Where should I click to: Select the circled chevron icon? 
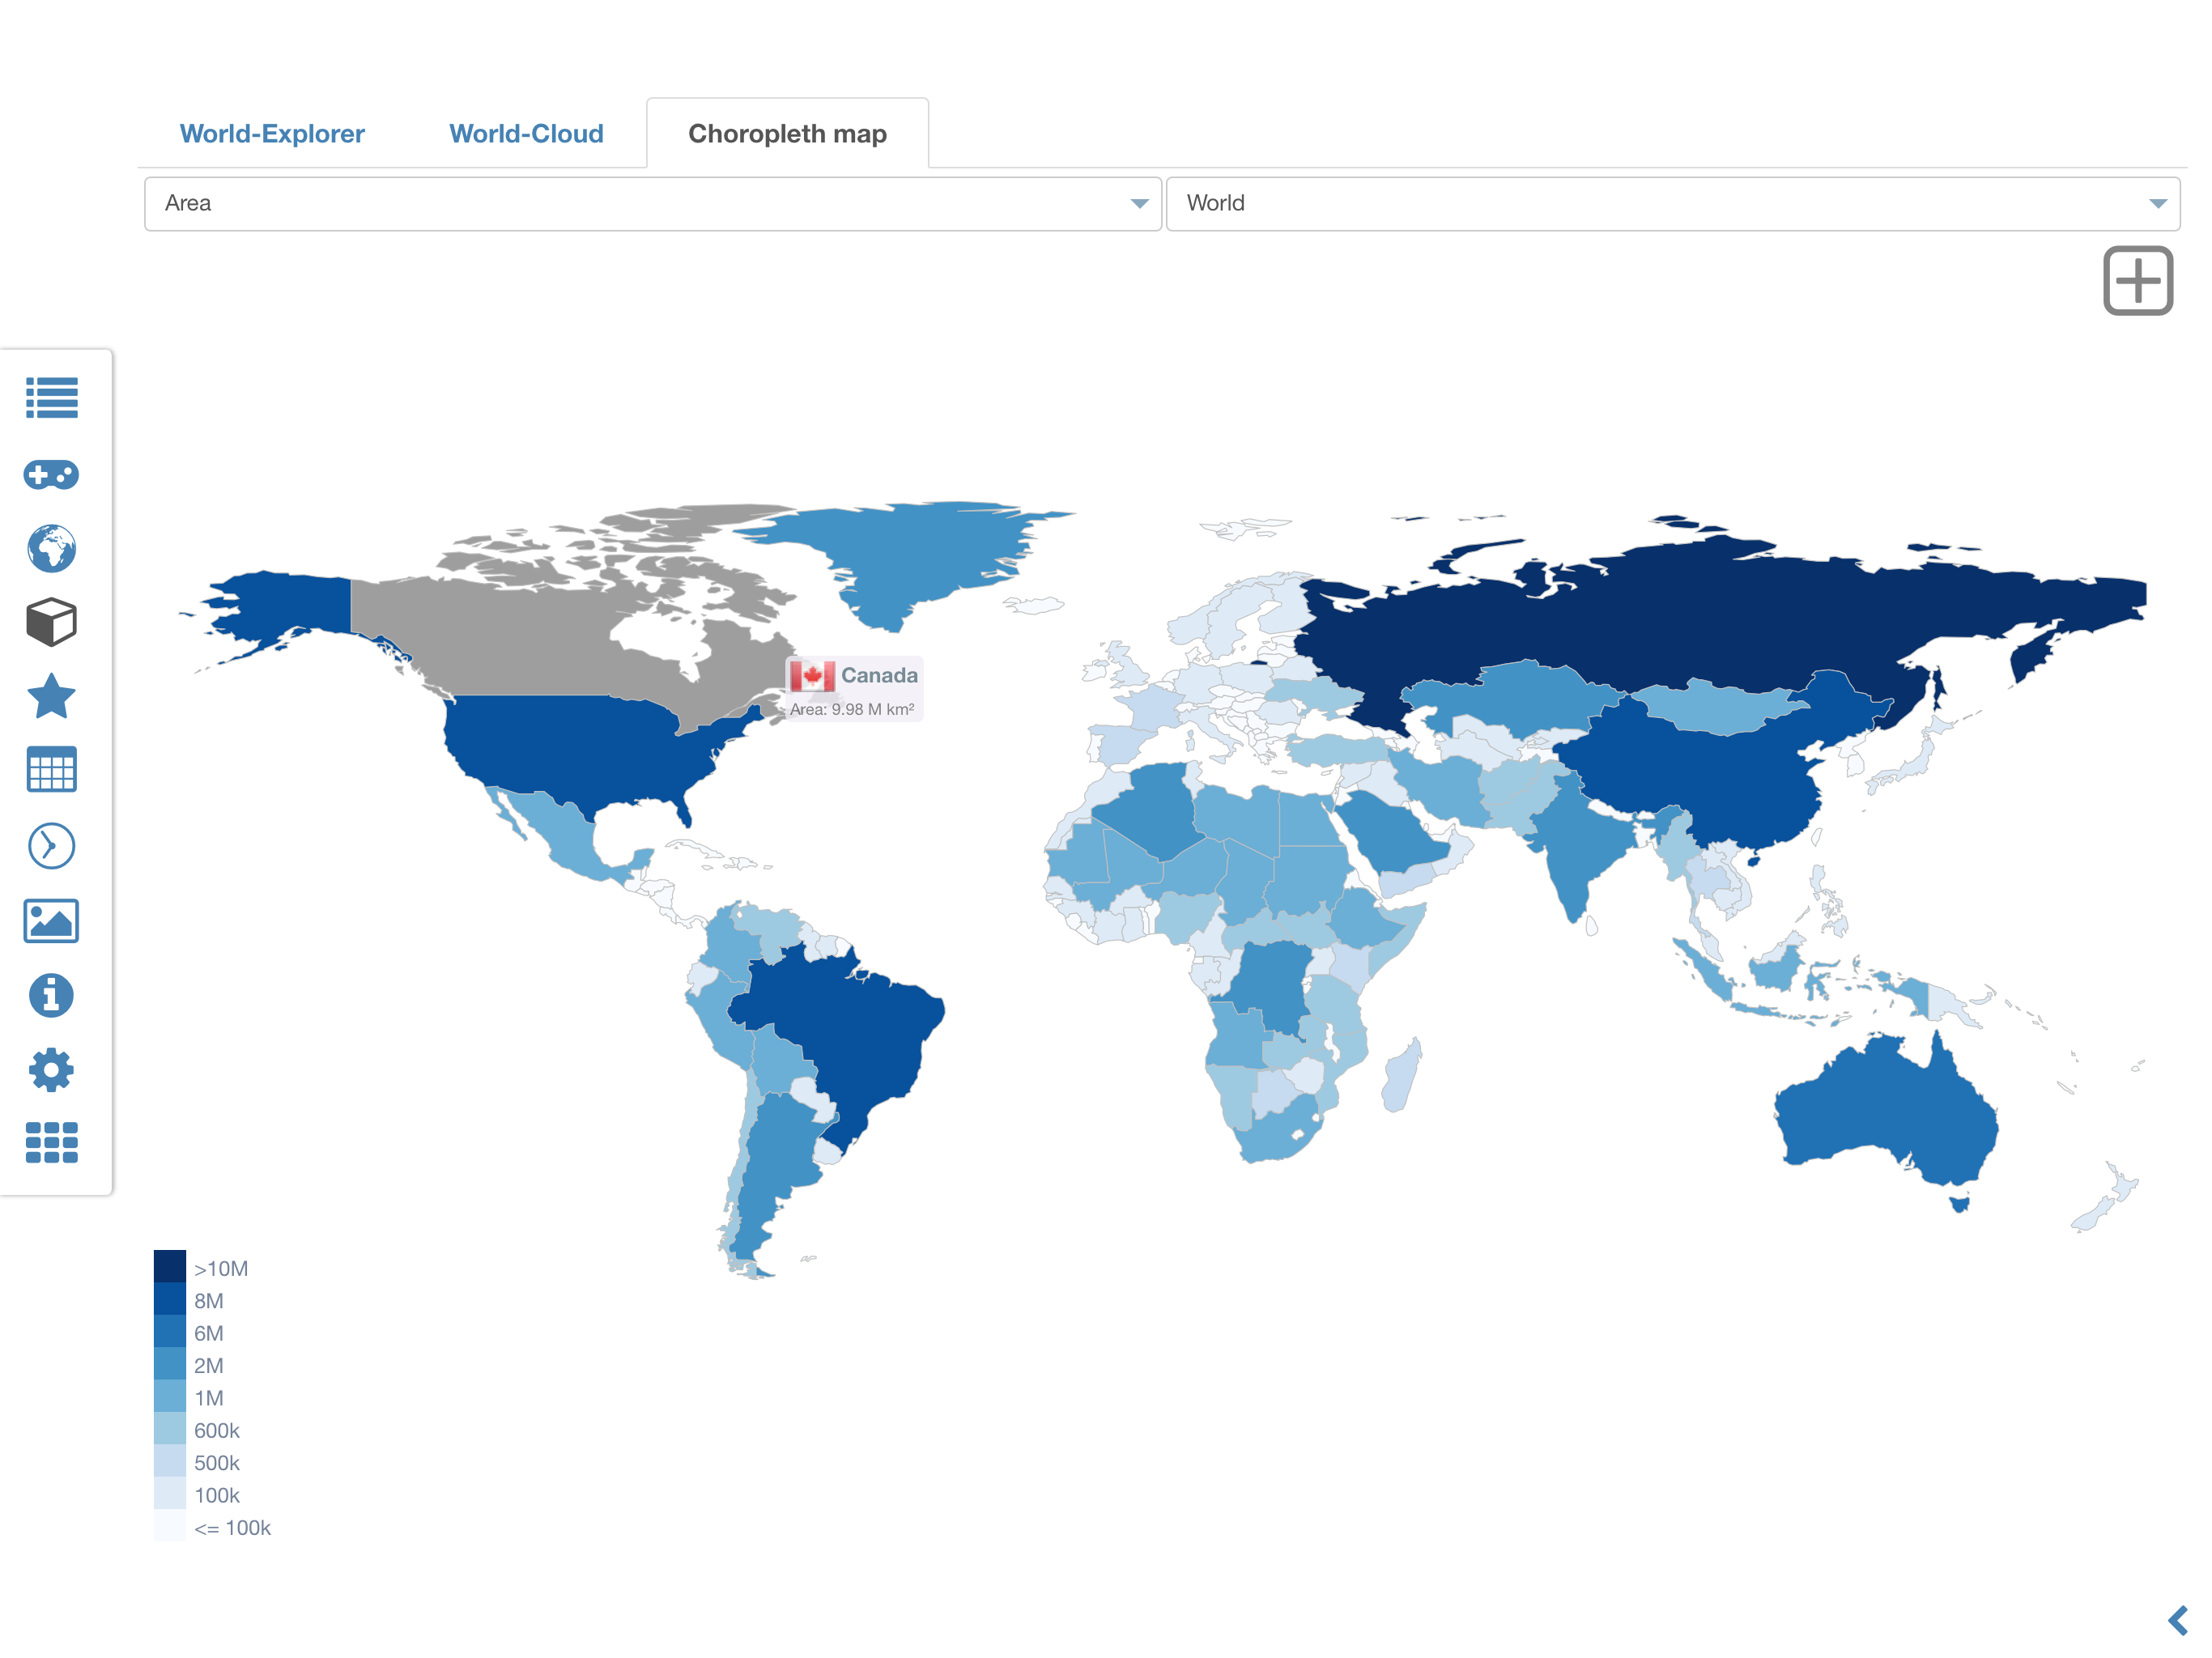(x=51, y=846)
